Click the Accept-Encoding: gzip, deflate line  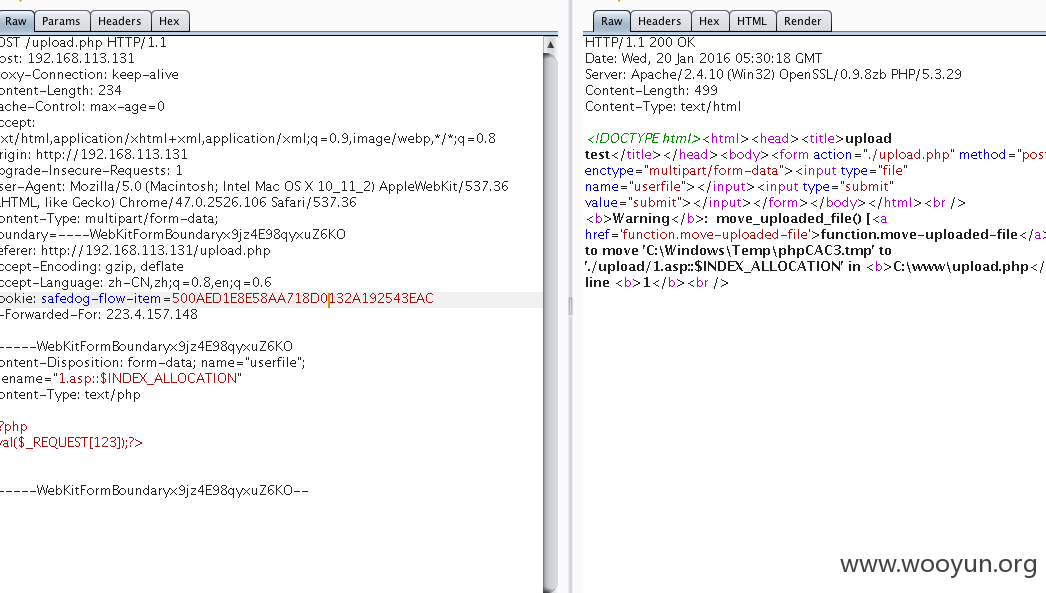(x=92, y=266)
